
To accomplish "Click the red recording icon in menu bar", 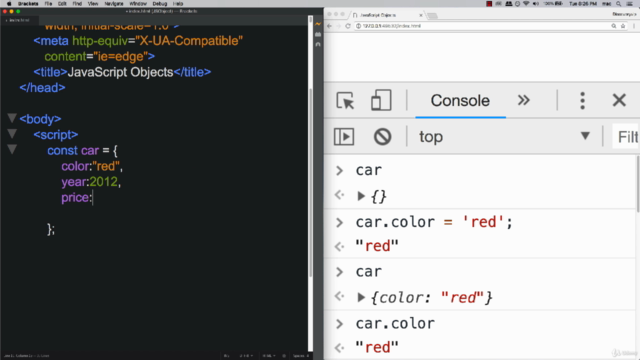I will click(489, 4).
